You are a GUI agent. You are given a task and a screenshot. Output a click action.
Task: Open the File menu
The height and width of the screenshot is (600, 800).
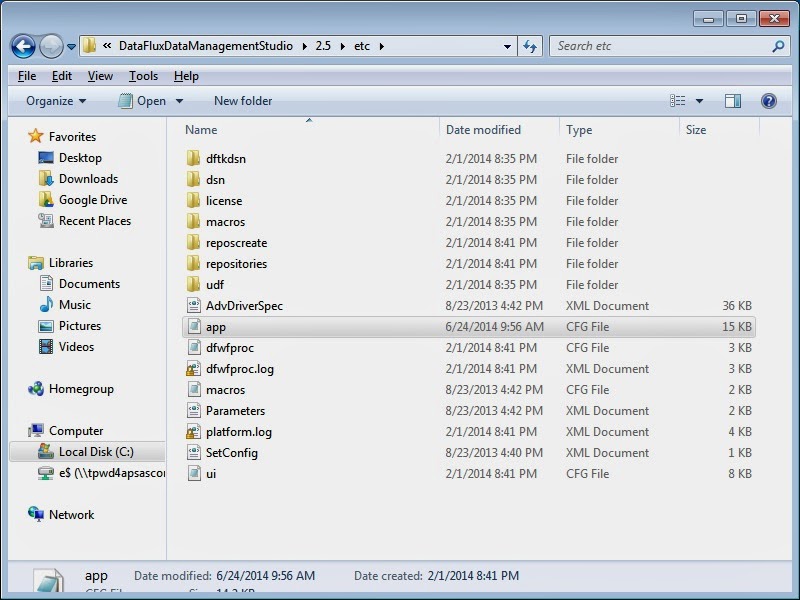click(27, 76)
